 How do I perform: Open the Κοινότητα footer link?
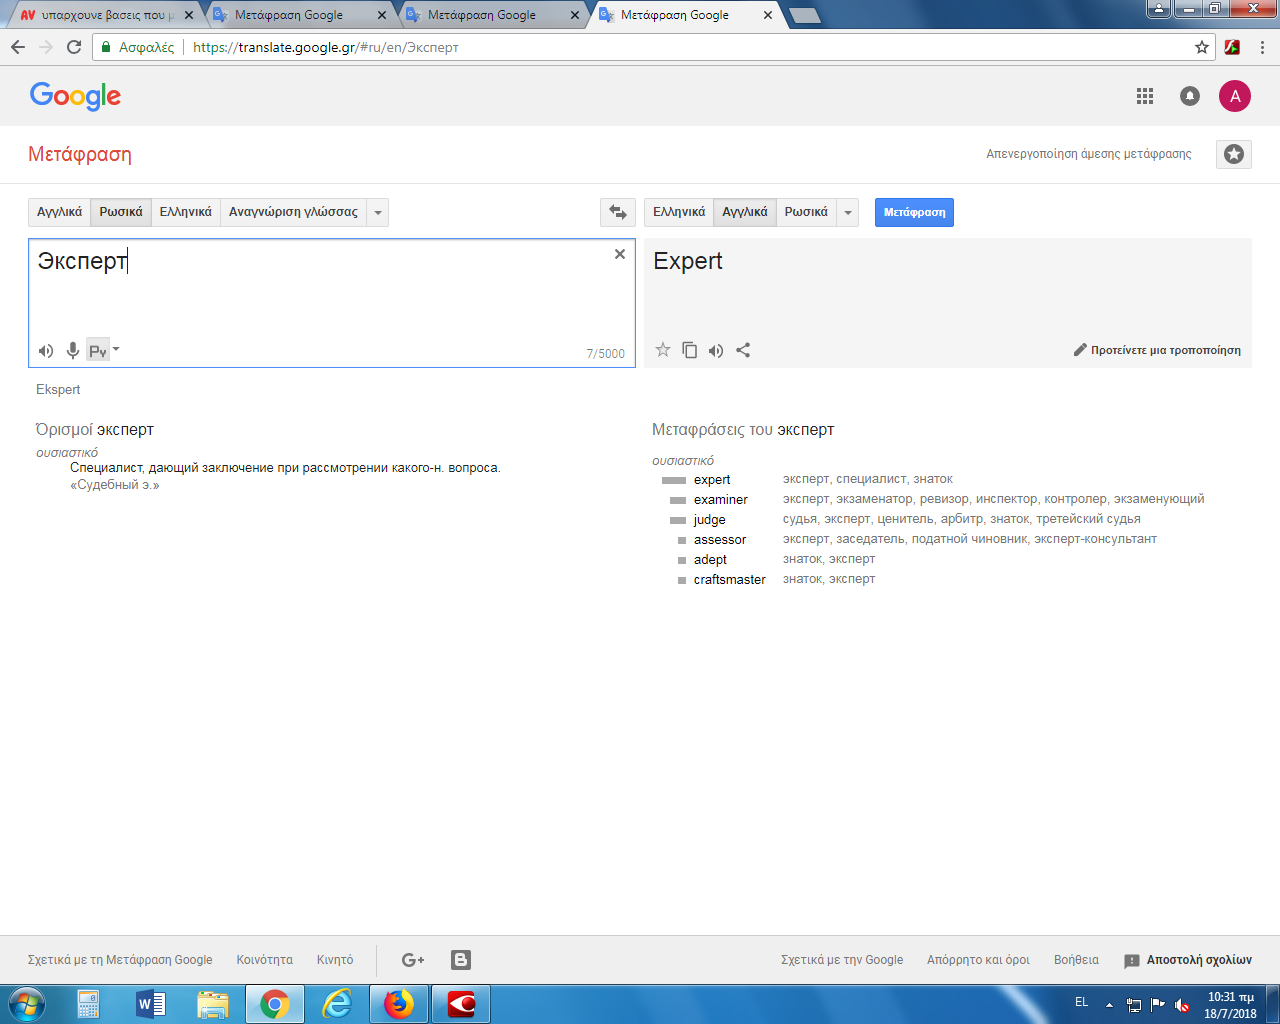[265, 960]
